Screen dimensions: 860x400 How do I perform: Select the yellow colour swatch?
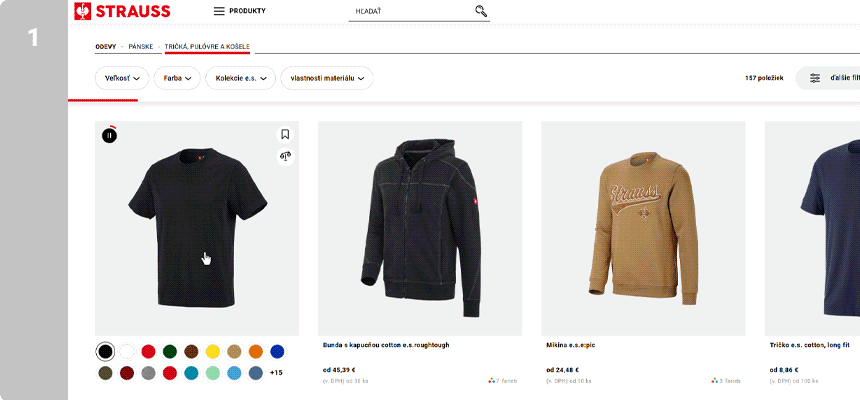[212, 351]
